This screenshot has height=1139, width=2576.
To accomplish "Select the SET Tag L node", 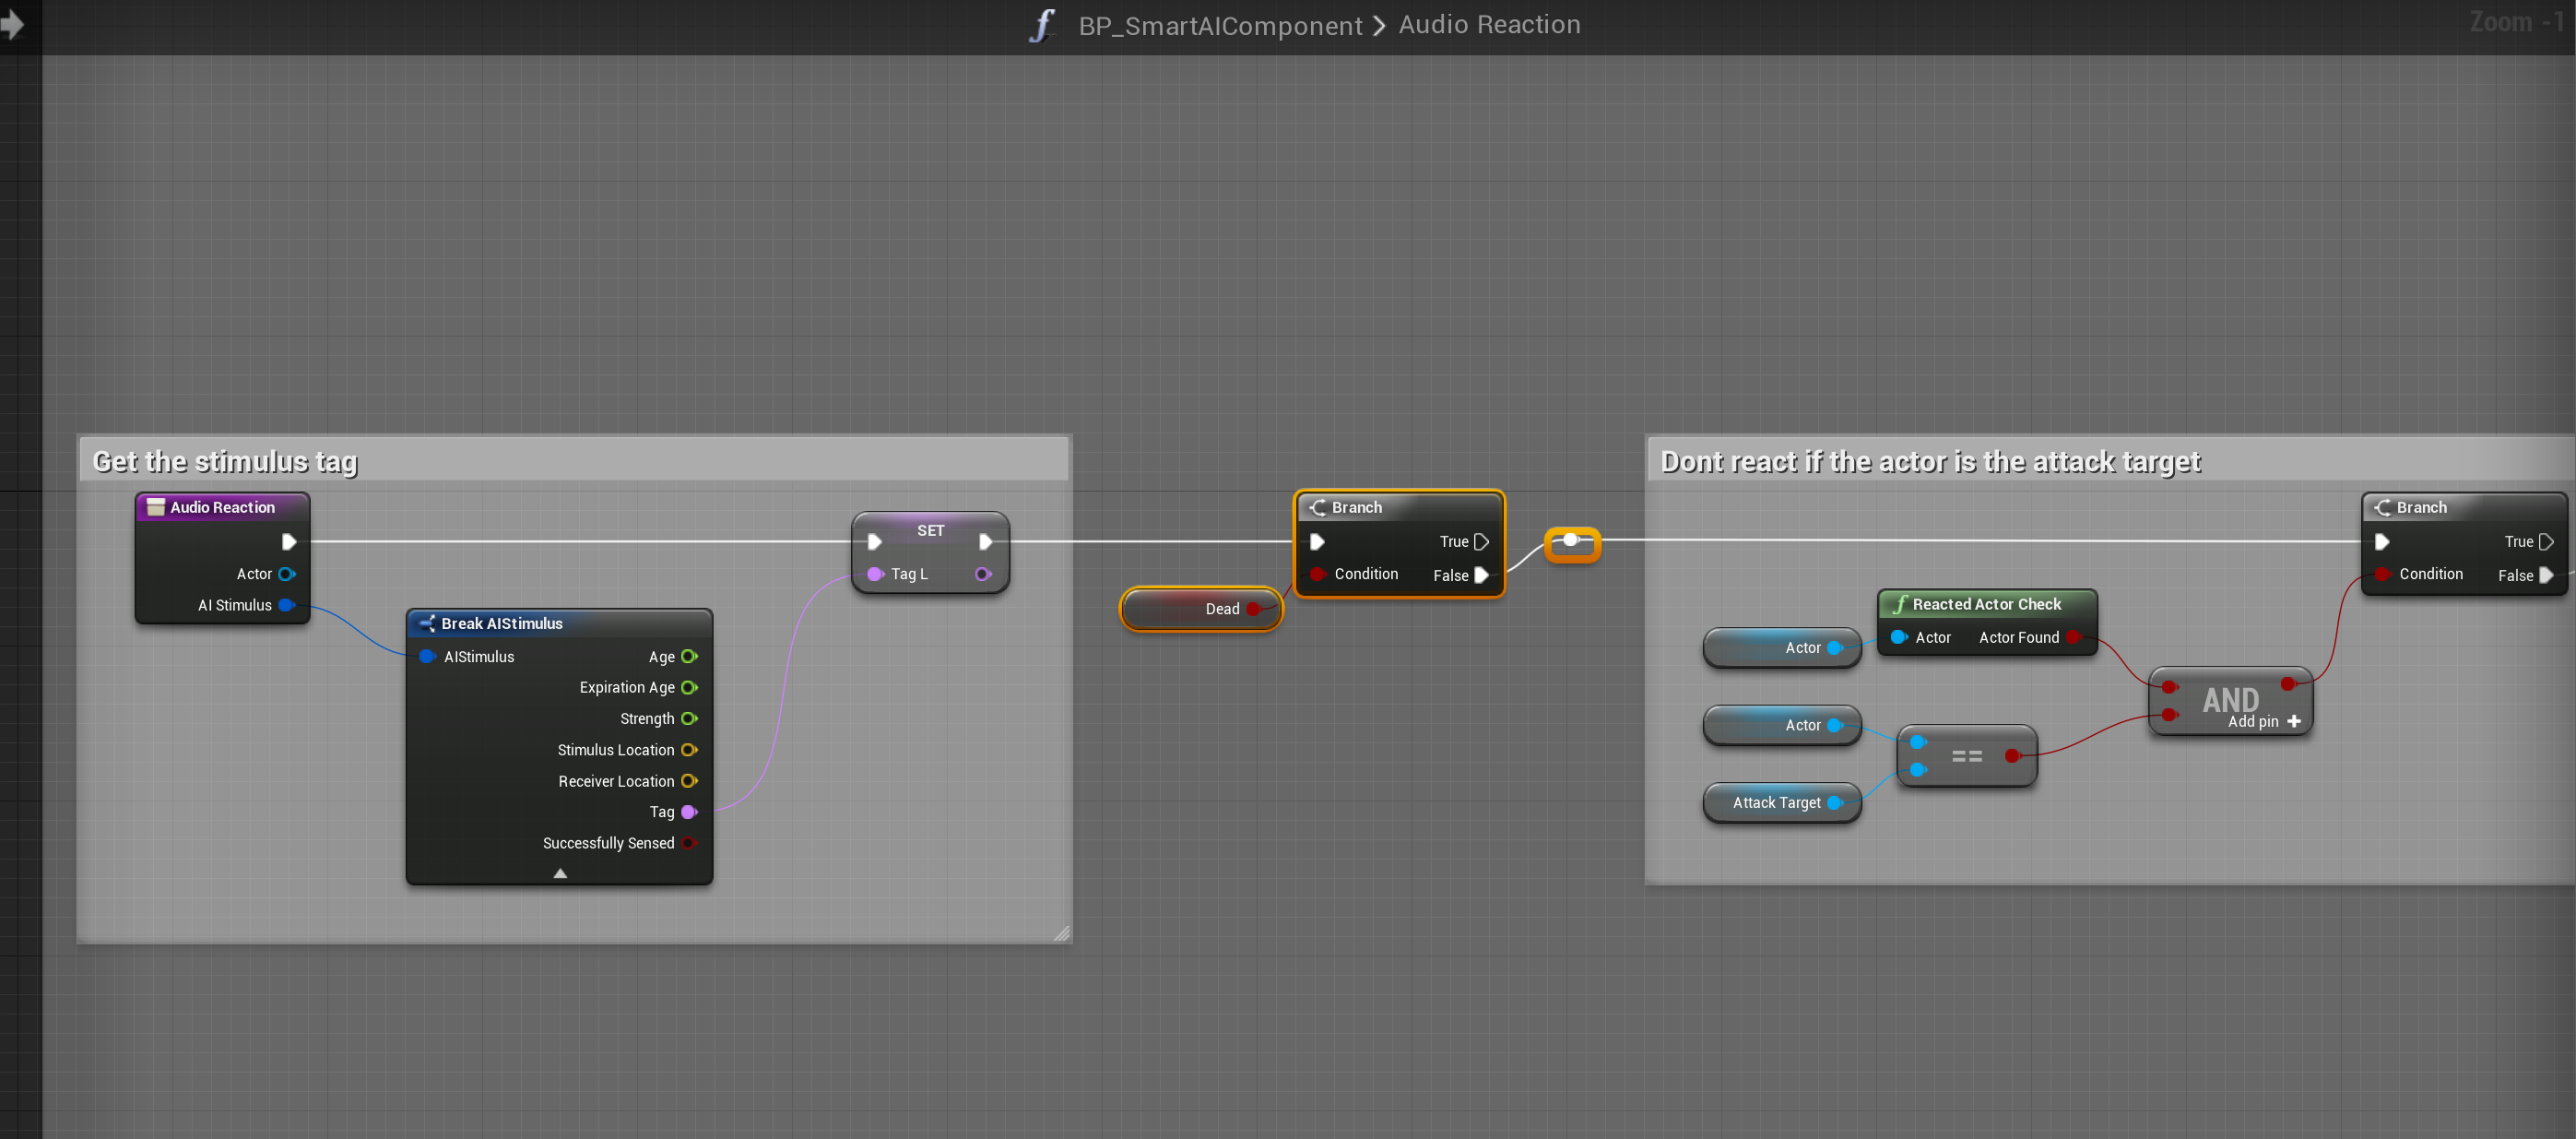I will (930, 531).
